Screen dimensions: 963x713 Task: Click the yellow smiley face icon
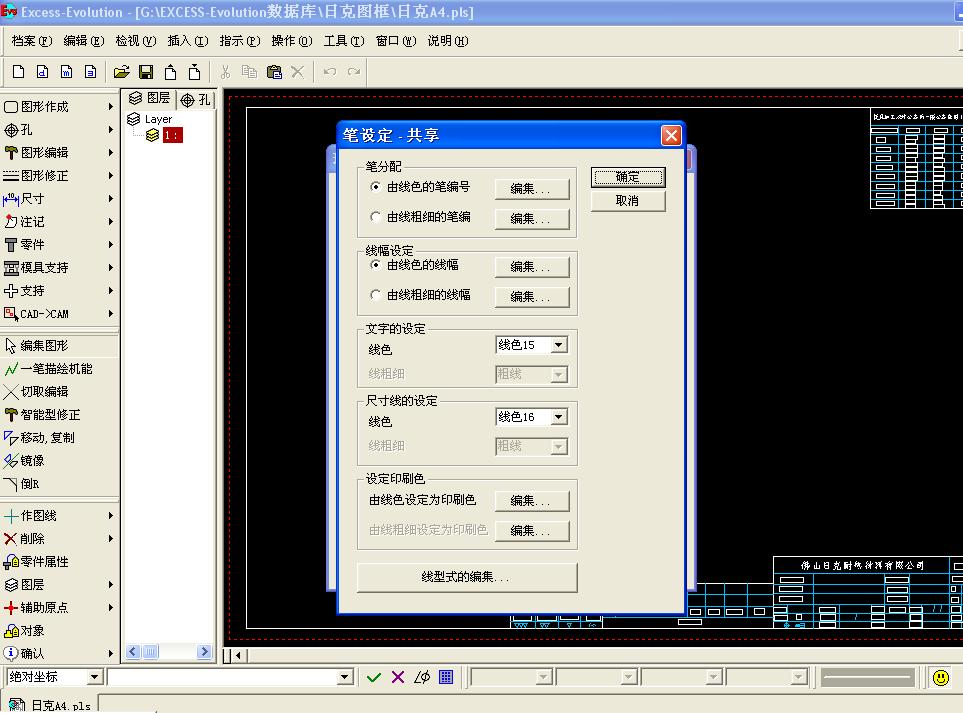tap(940, 678)
